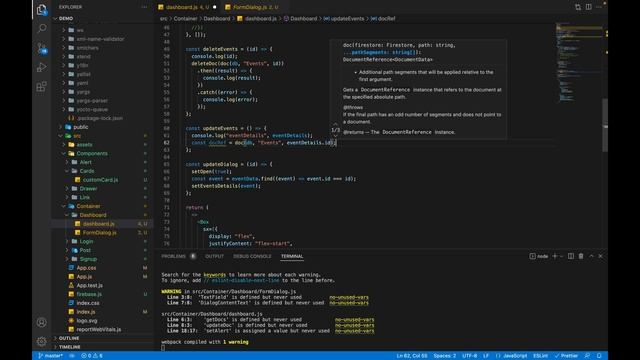The width and height of the screenshot is (640, 360).
Task: Maximize the panel with the up chevron
Action: tap(591, 256)
